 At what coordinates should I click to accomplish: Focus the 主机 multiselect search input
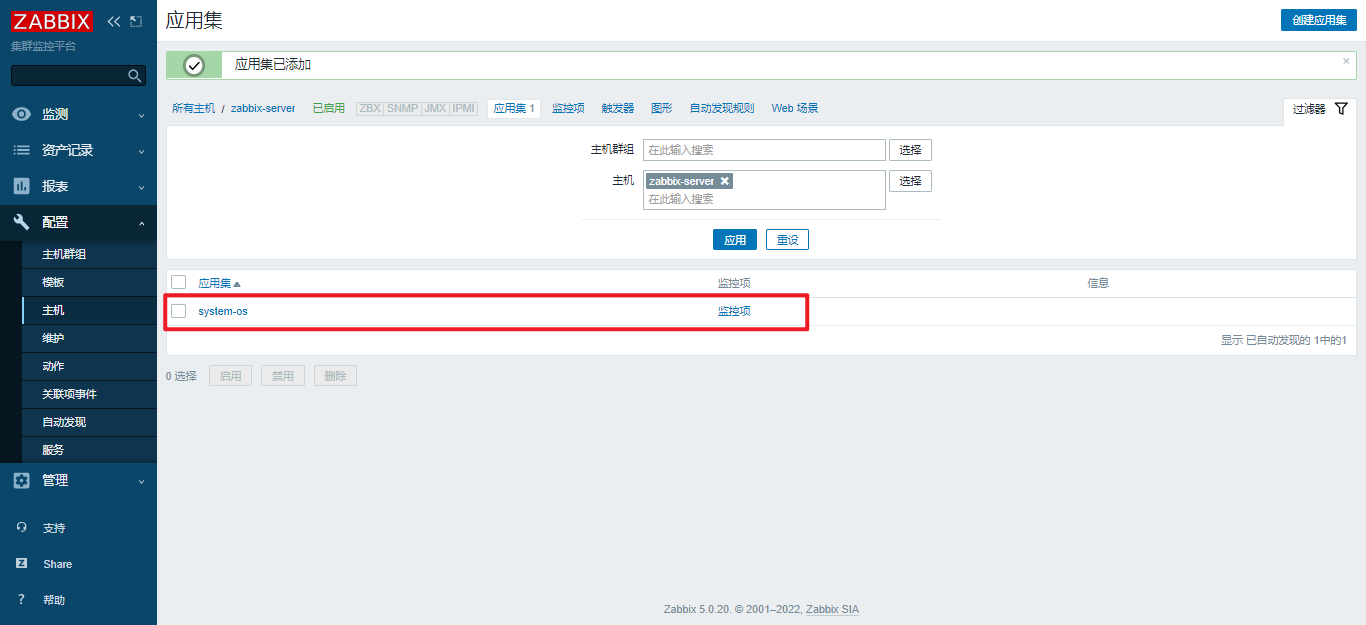(764, 199)
